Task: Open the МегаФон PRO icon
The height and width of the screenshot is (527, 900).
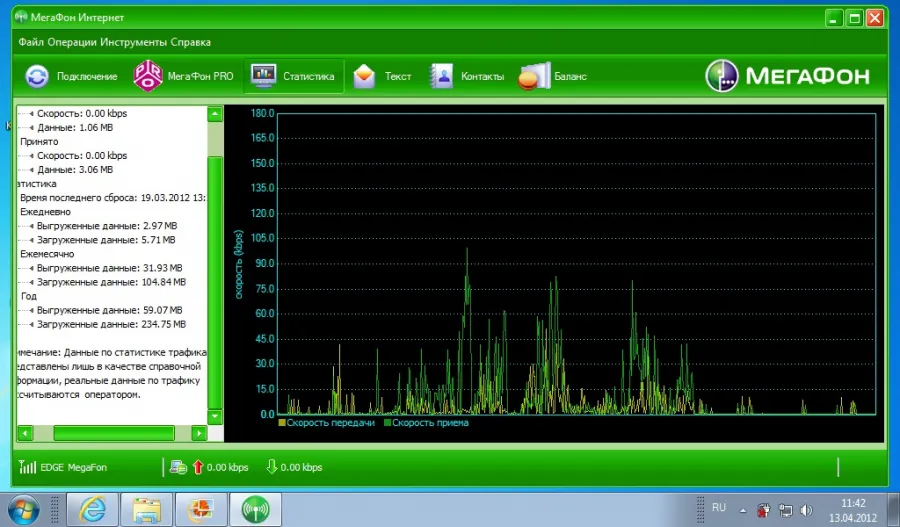Action: tap(148, 76)
